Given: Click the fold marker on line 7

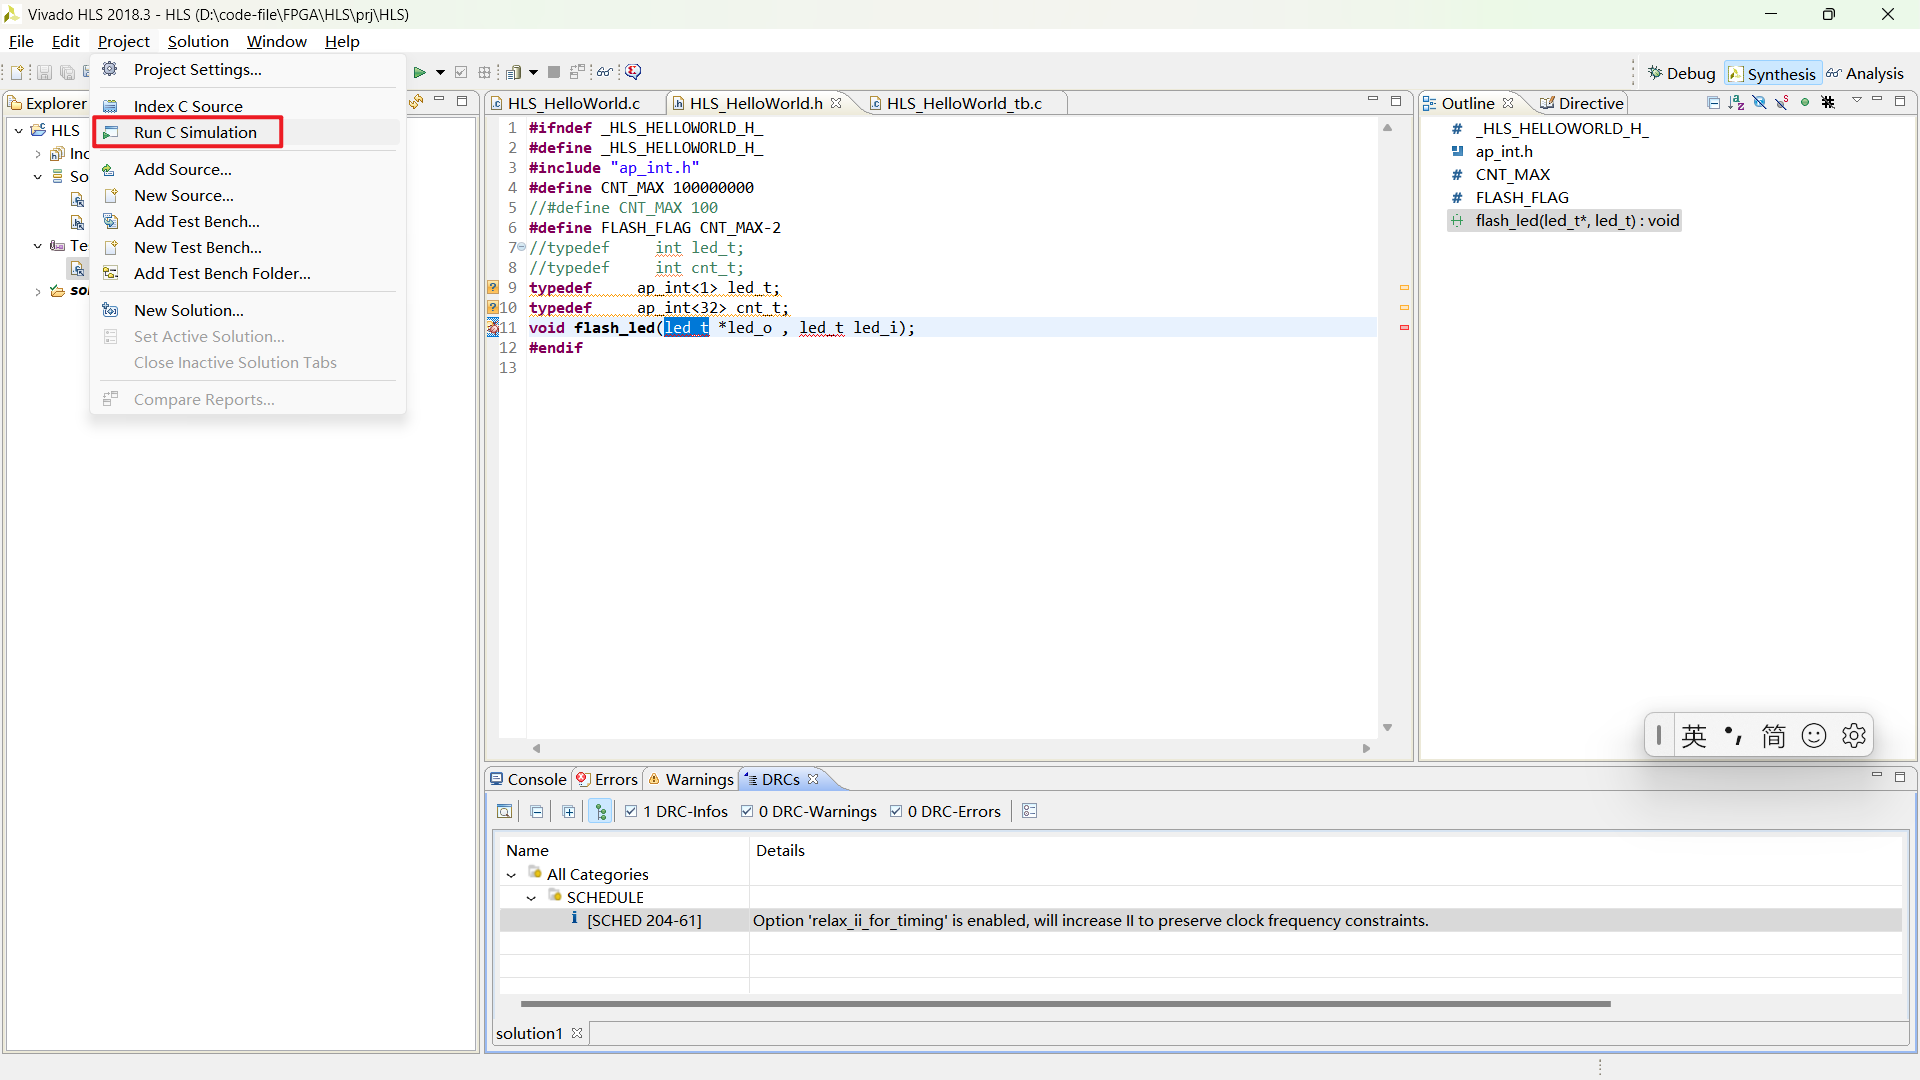Looking at the screenshot, I should tap(521, 247).
